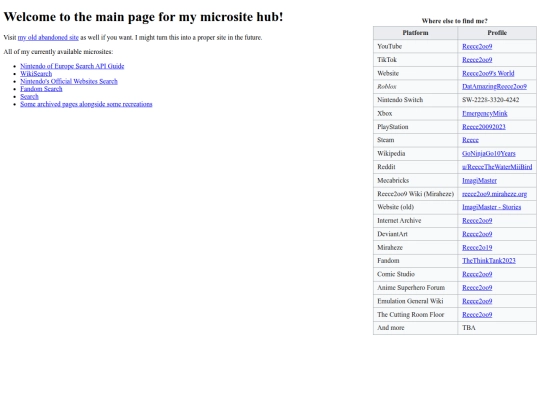
Task: Click the "TikTok" platform cell
Action: pyautogui.click(x=415, y=60)
